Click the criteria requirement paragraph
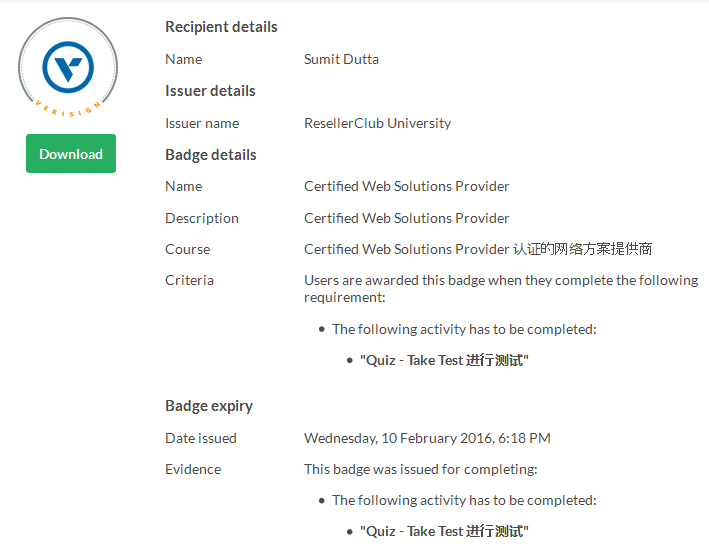This screenshot has width=709, height=558. [x=500, y=288]
